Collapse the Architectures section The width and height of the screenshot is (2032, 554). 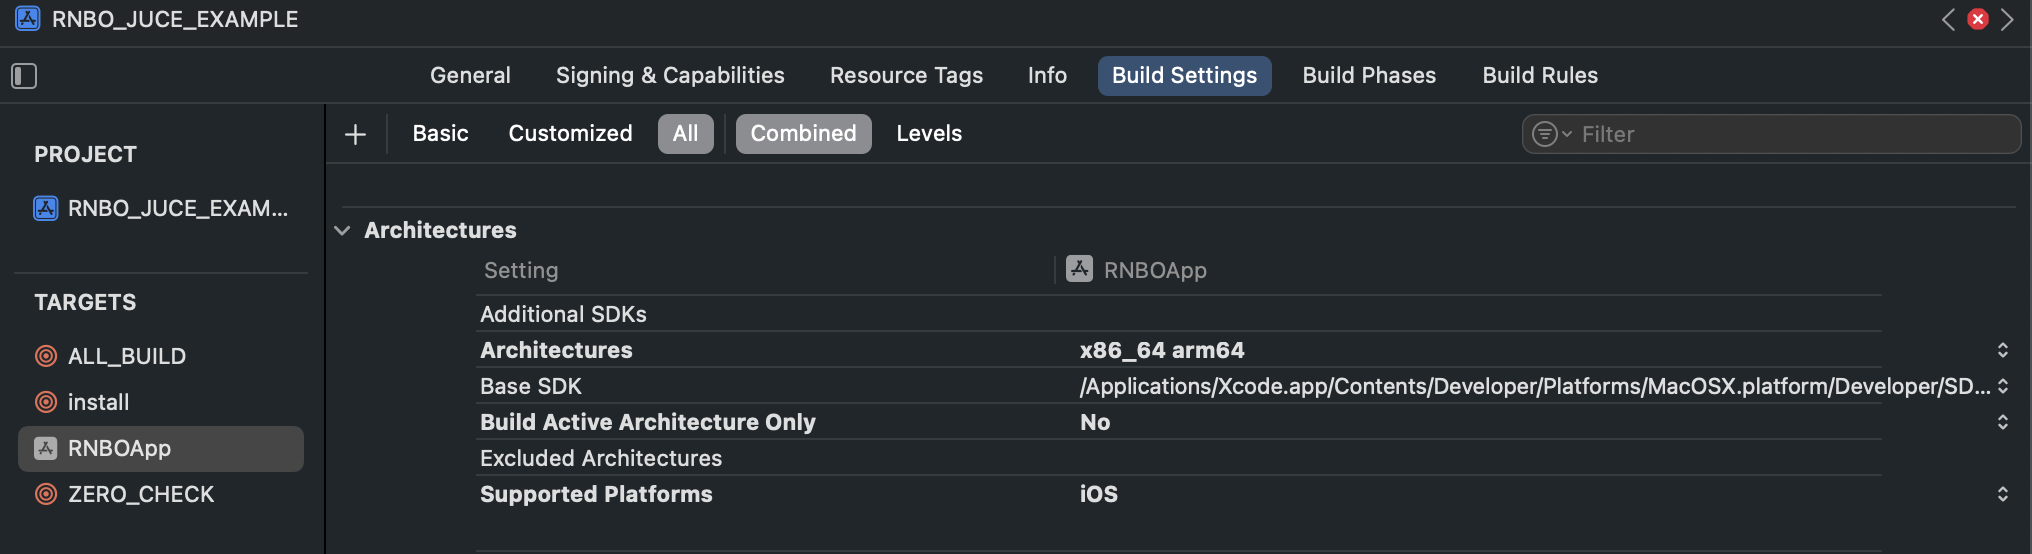point(342,230)
